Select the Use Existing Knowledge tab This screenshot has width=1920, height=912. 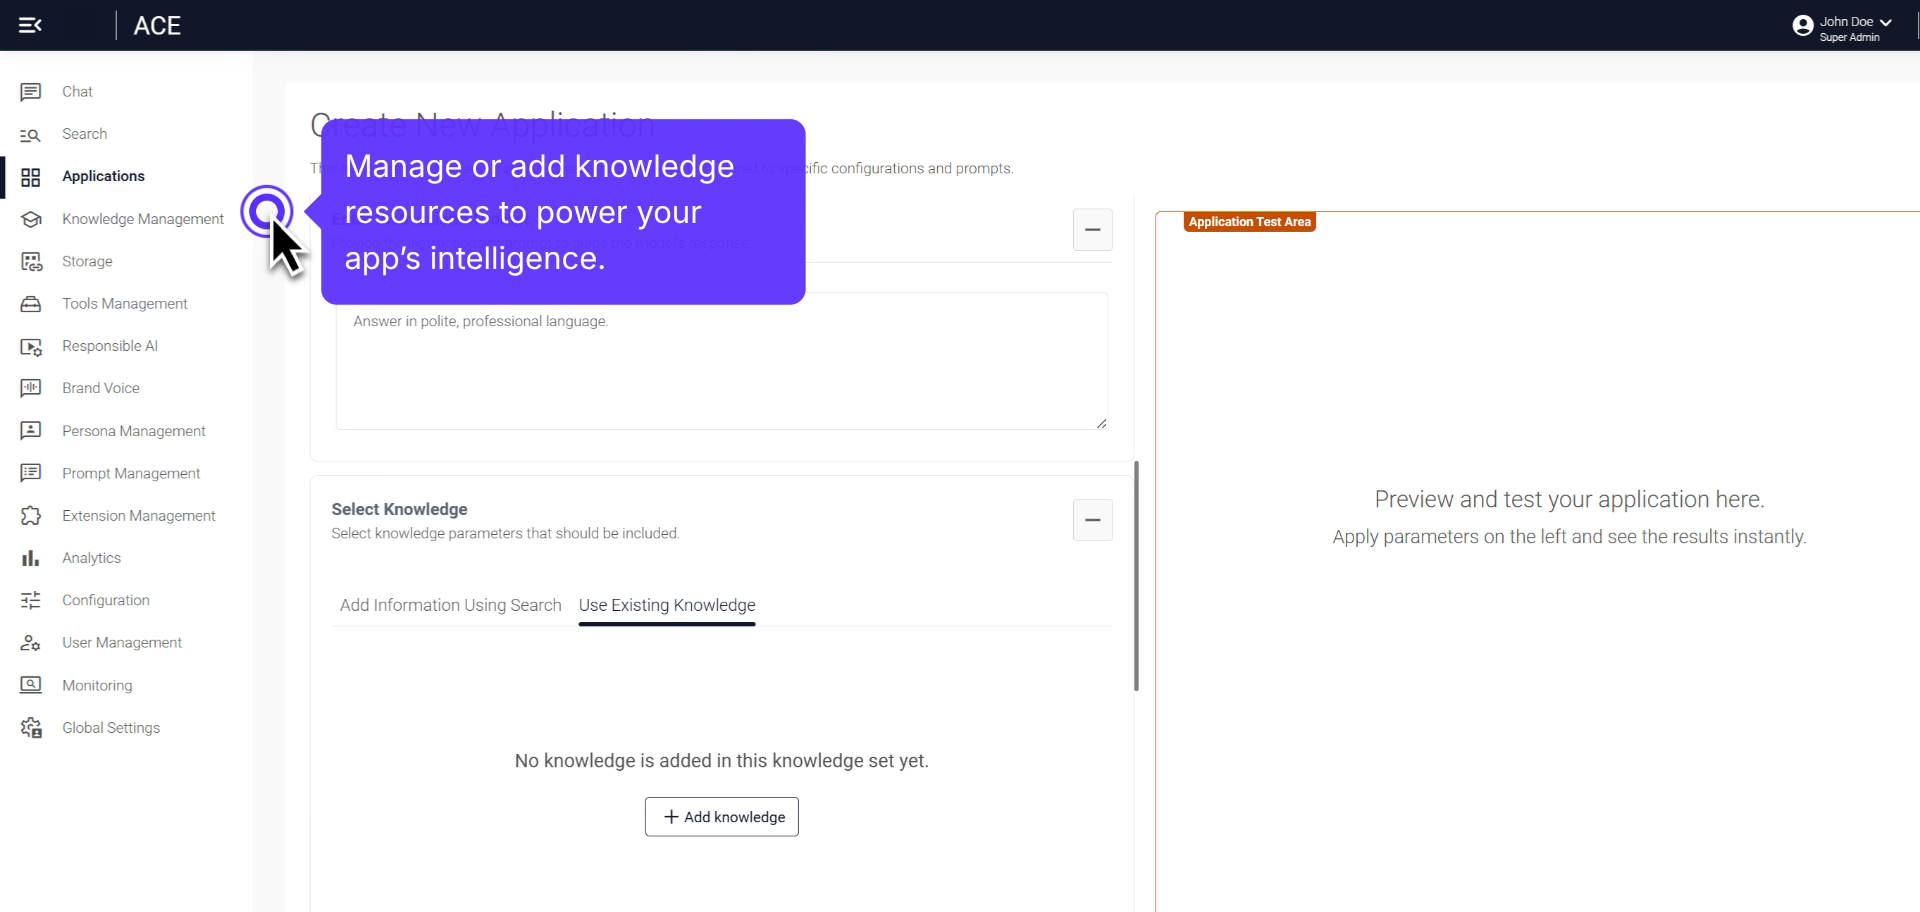point(667,605)
